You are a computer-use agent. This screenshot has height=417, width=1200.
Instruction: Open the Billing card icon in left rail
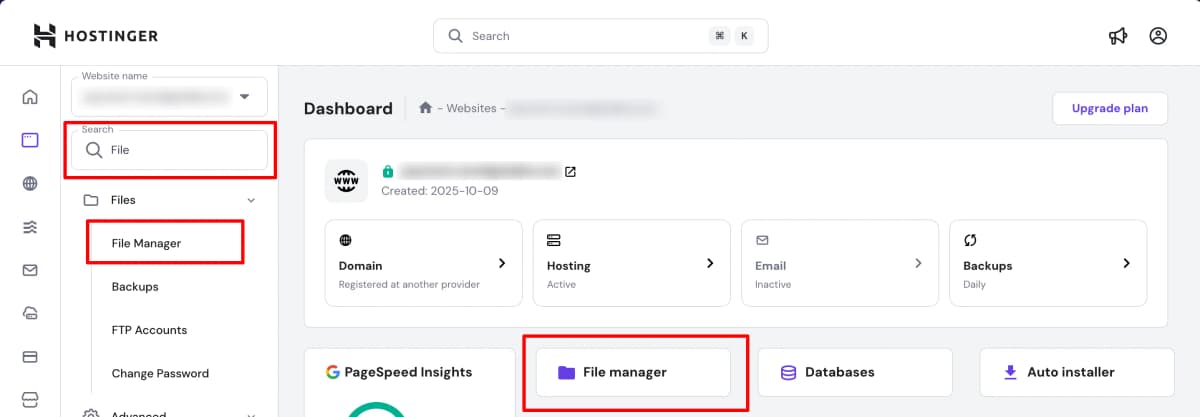click(x=30, y=356)
